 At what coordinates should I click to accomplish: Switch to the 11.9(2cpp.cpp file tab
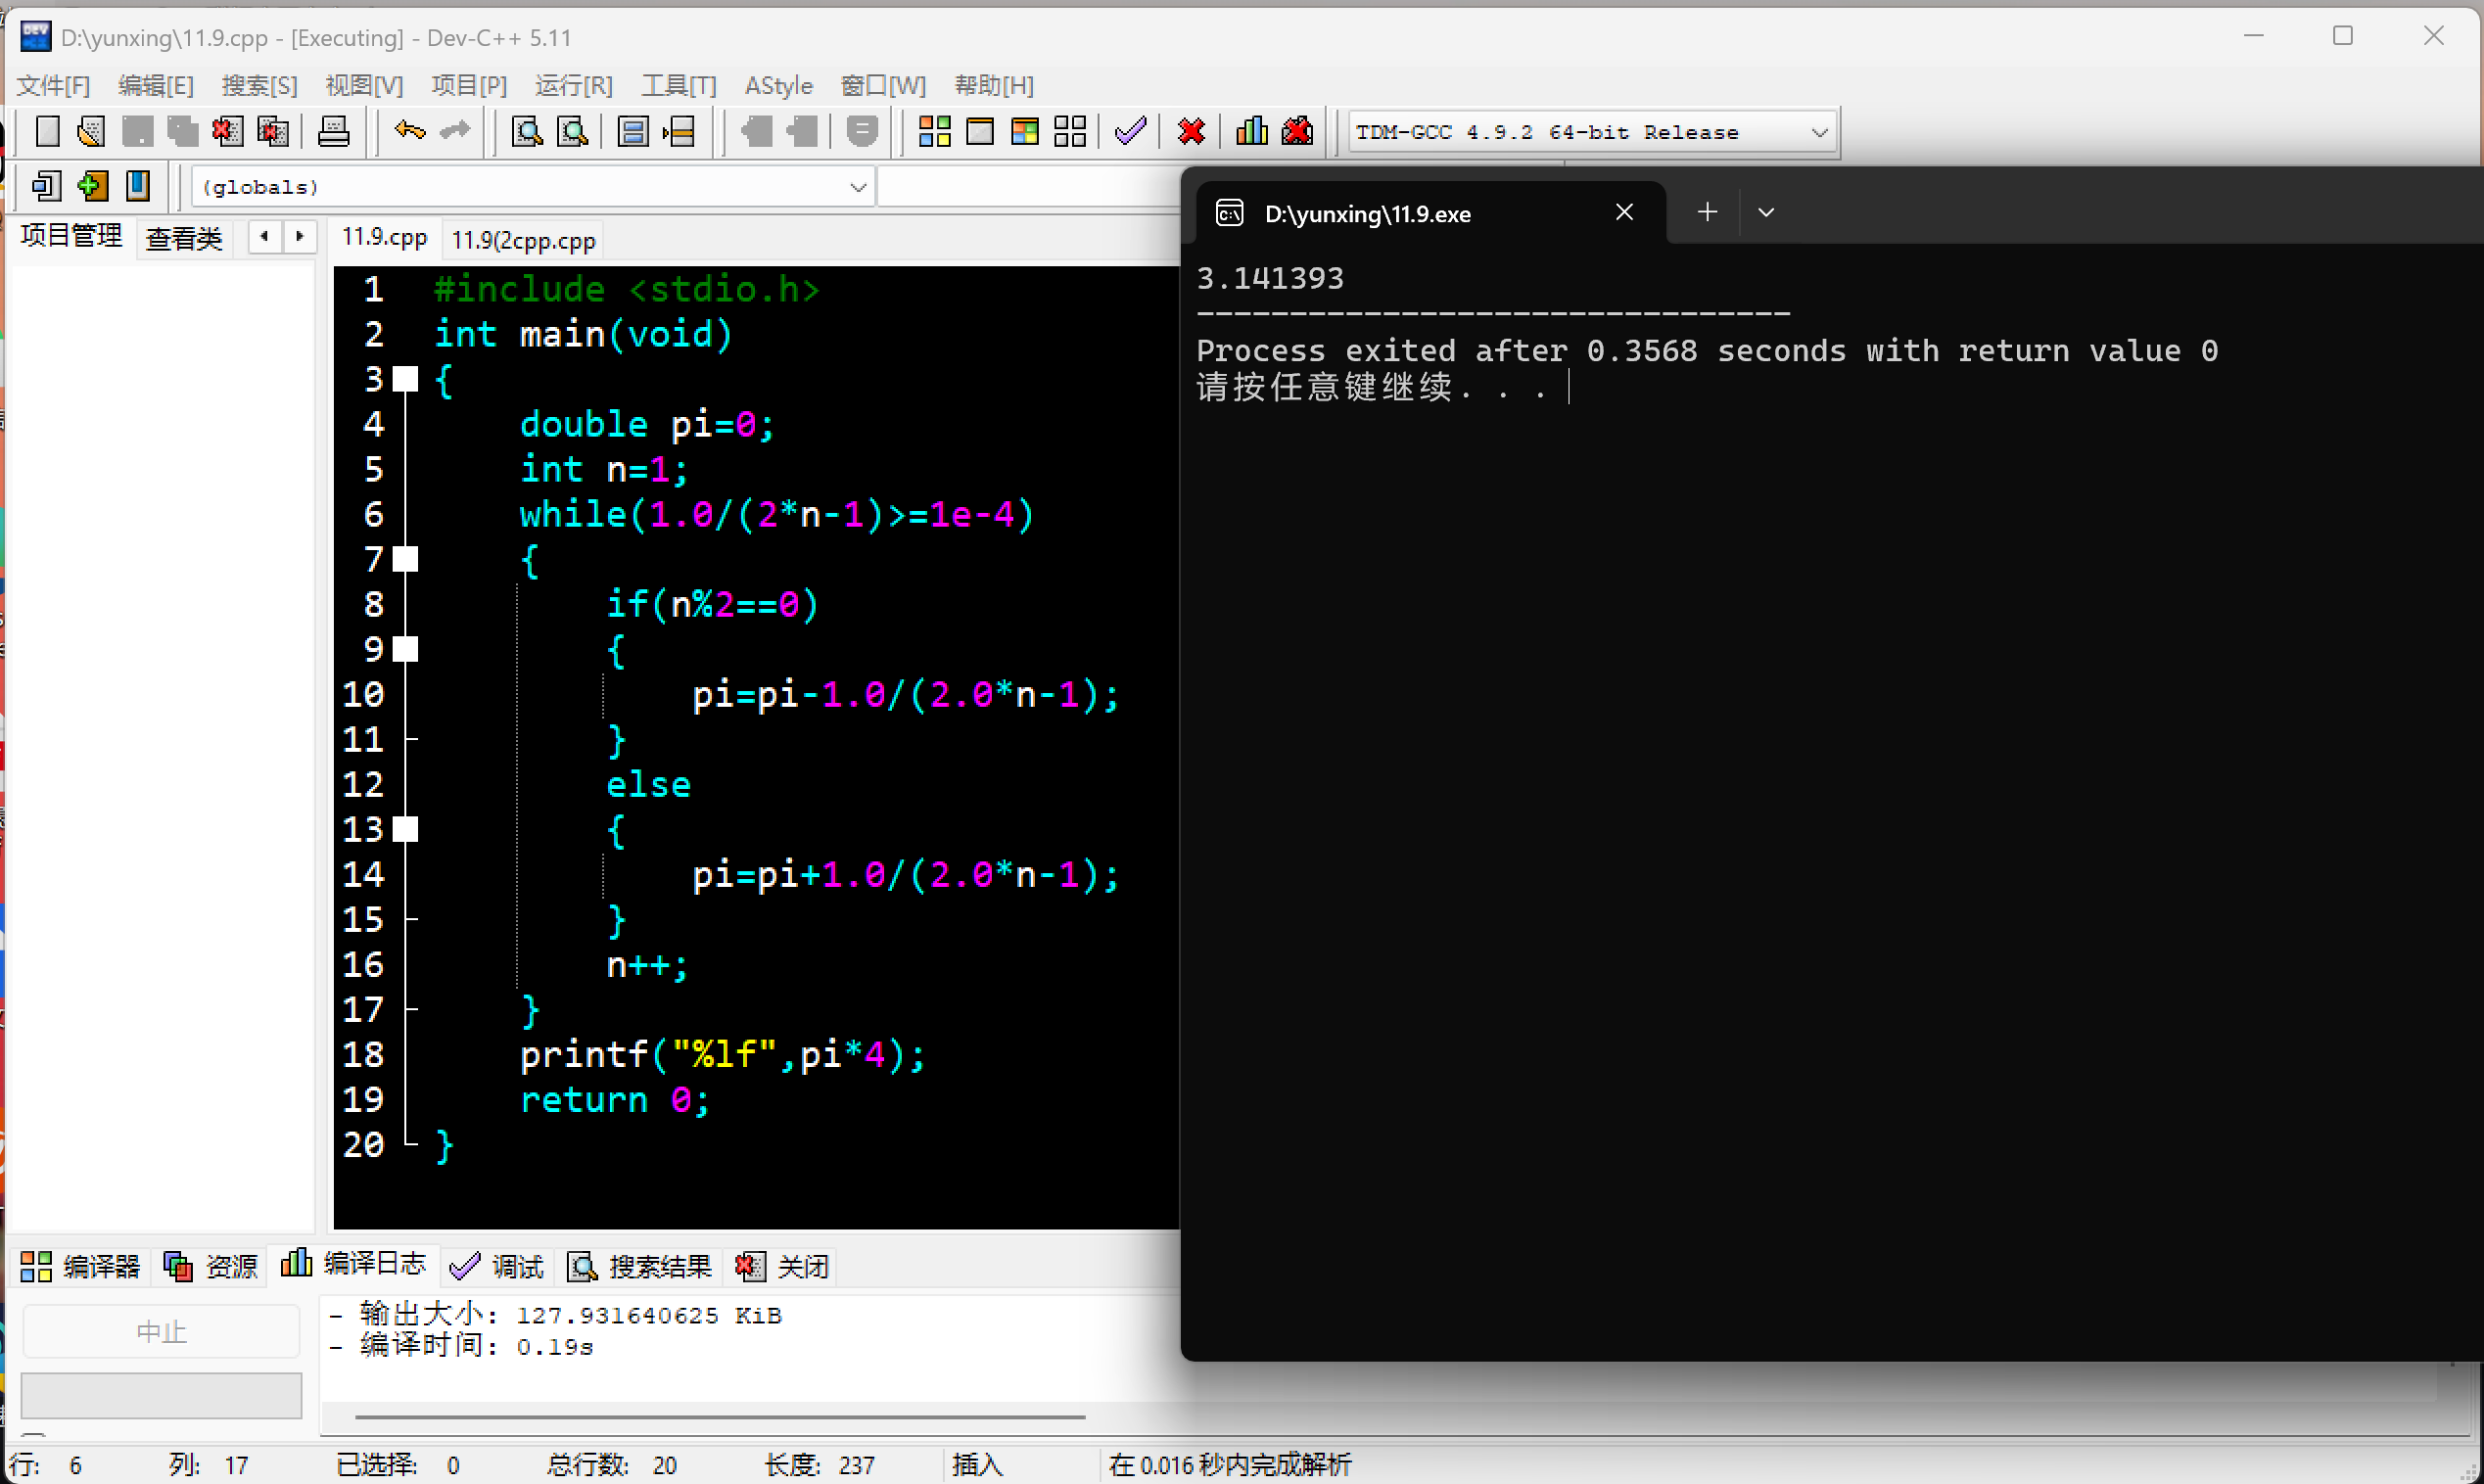click(x=523, y=240)
